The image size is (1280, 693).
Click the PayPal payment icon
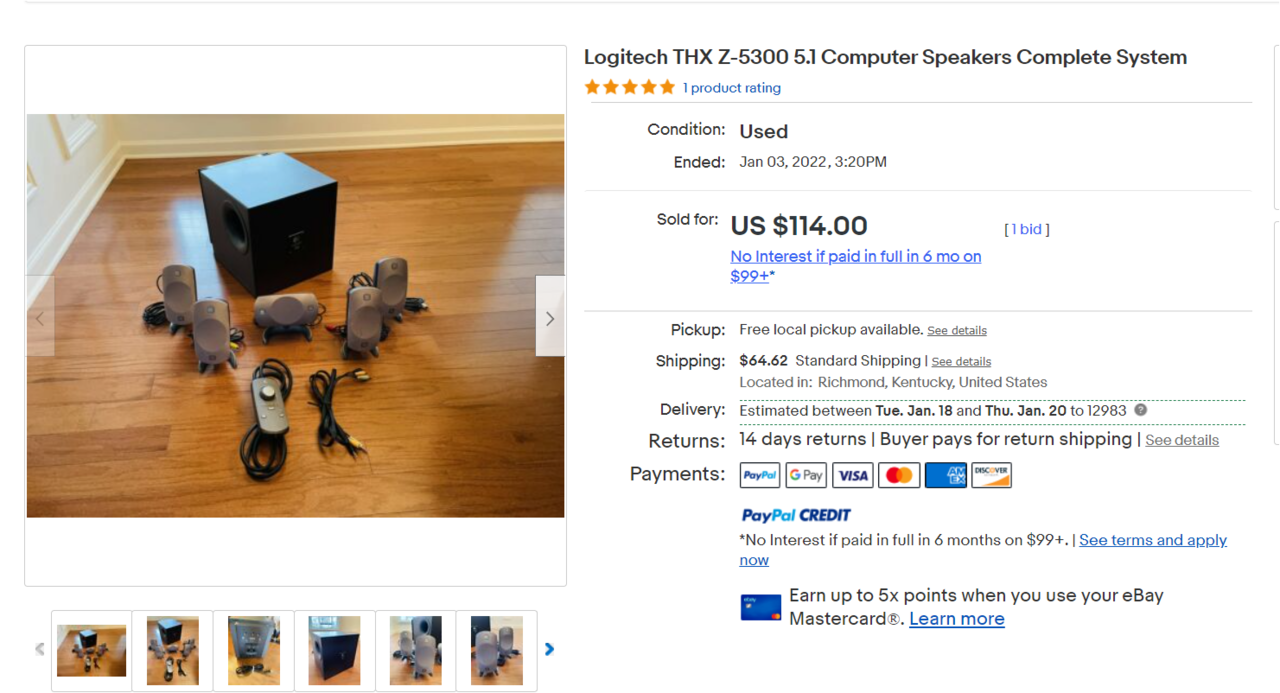tap(760, 475)
